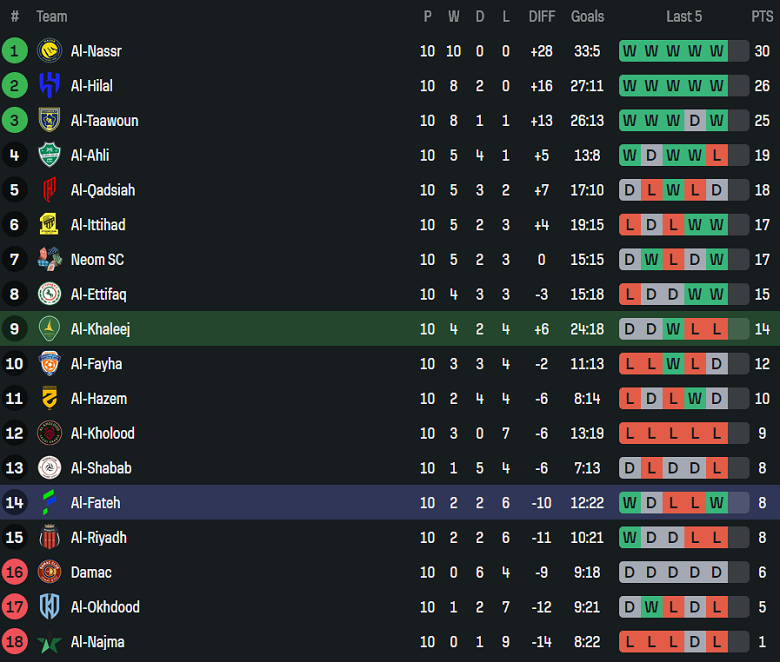Click rank 1 green position badge
780x662 pixels.
point(15,51)
